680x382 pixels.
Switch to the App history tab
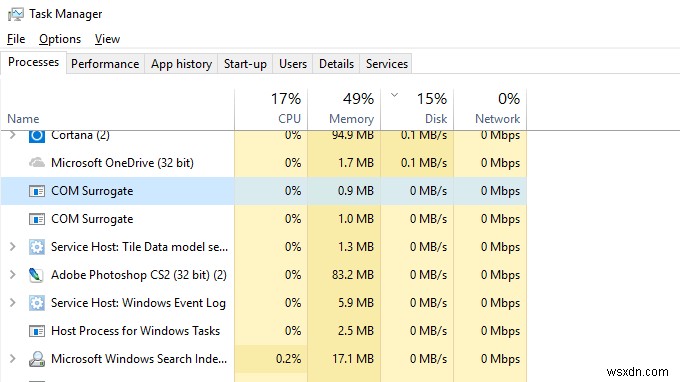(181, 64)
